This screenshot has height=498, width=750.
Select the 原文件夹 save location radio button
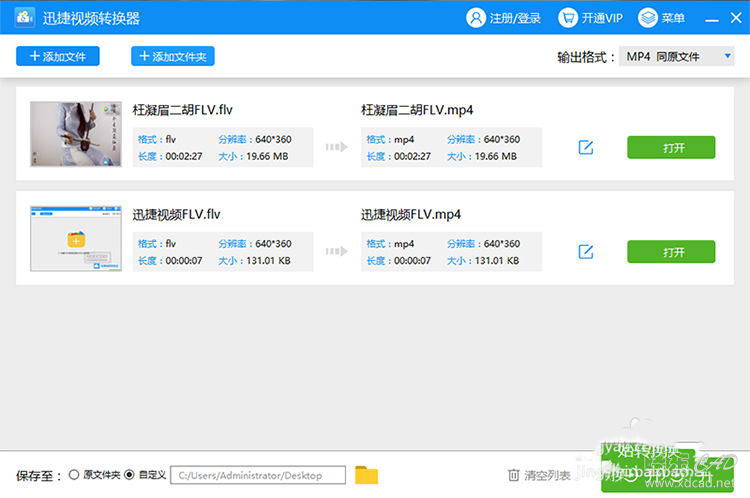click(74, 475)
